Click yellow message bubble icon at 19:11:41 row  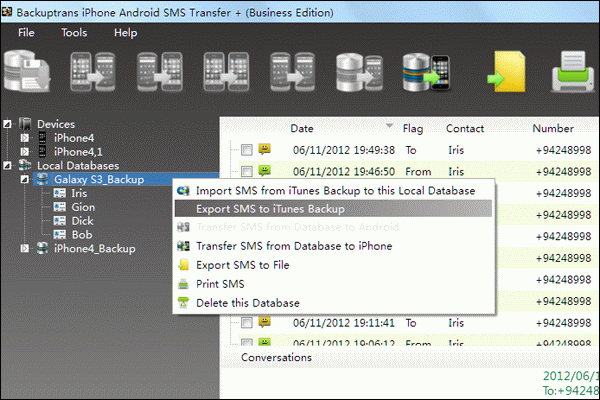pos(264,322)
